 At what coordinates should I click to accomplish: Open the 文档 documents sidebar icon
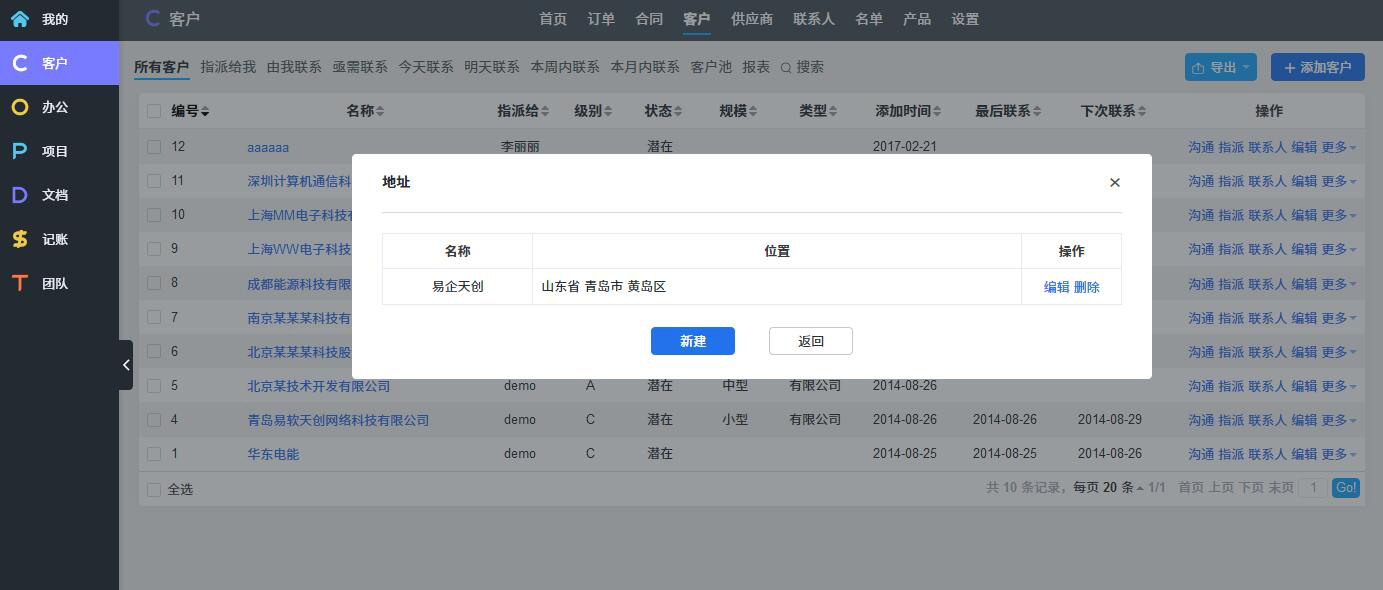[20, 195]
